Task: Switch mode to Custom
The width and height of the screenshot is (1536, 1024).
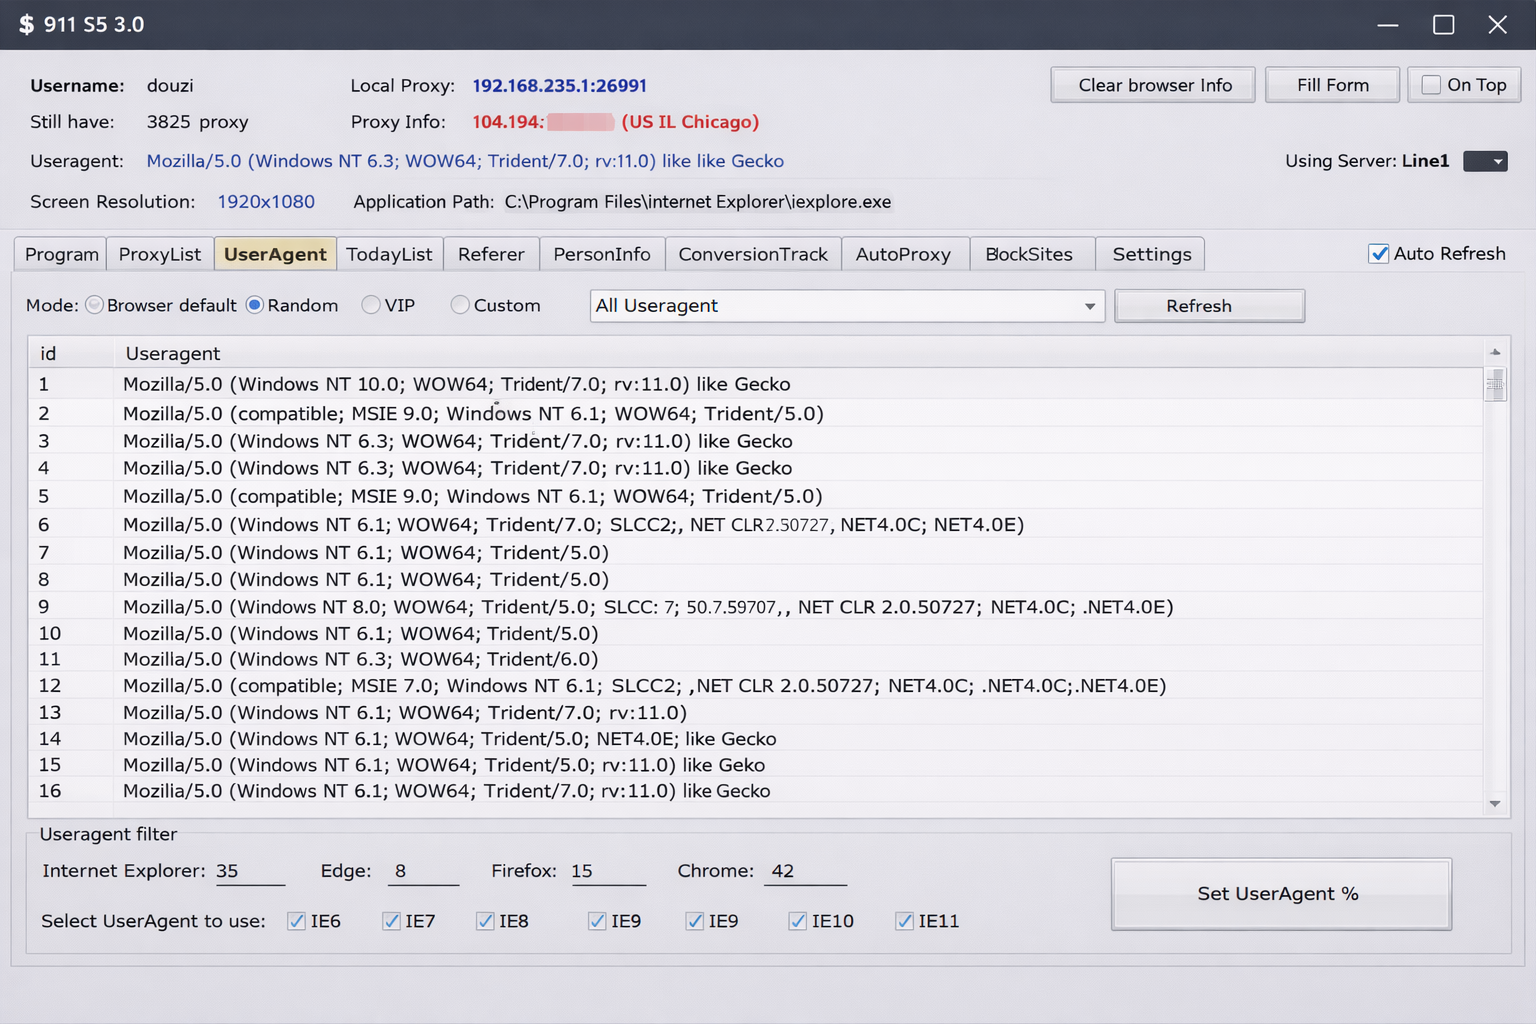Action: 460,305
